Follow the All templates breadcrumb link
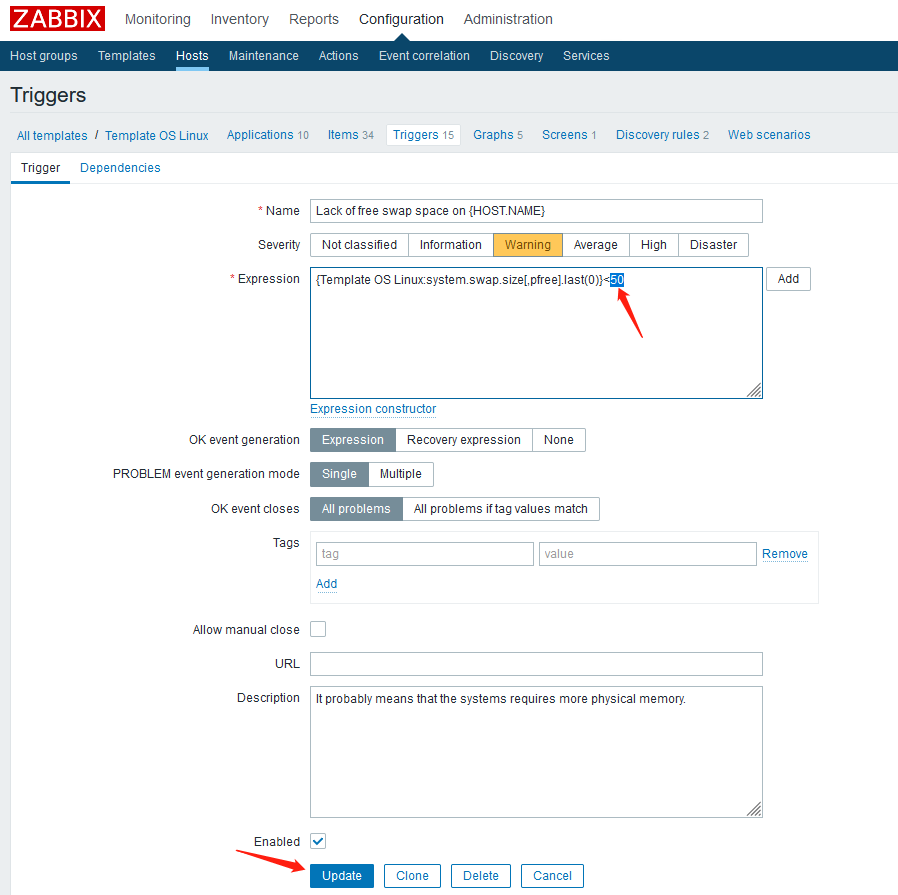The width and height of the screenshot is (898, 895). pos(52,136)
